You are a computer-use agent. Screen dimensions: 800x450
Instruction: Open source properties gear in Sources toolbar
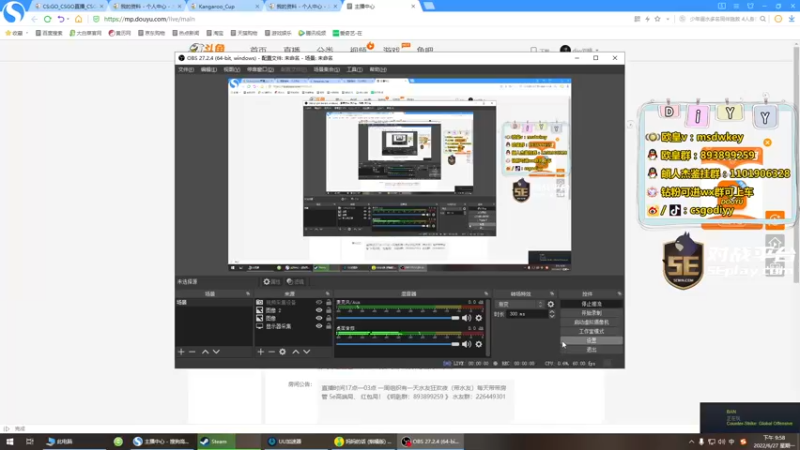(283, 352)
